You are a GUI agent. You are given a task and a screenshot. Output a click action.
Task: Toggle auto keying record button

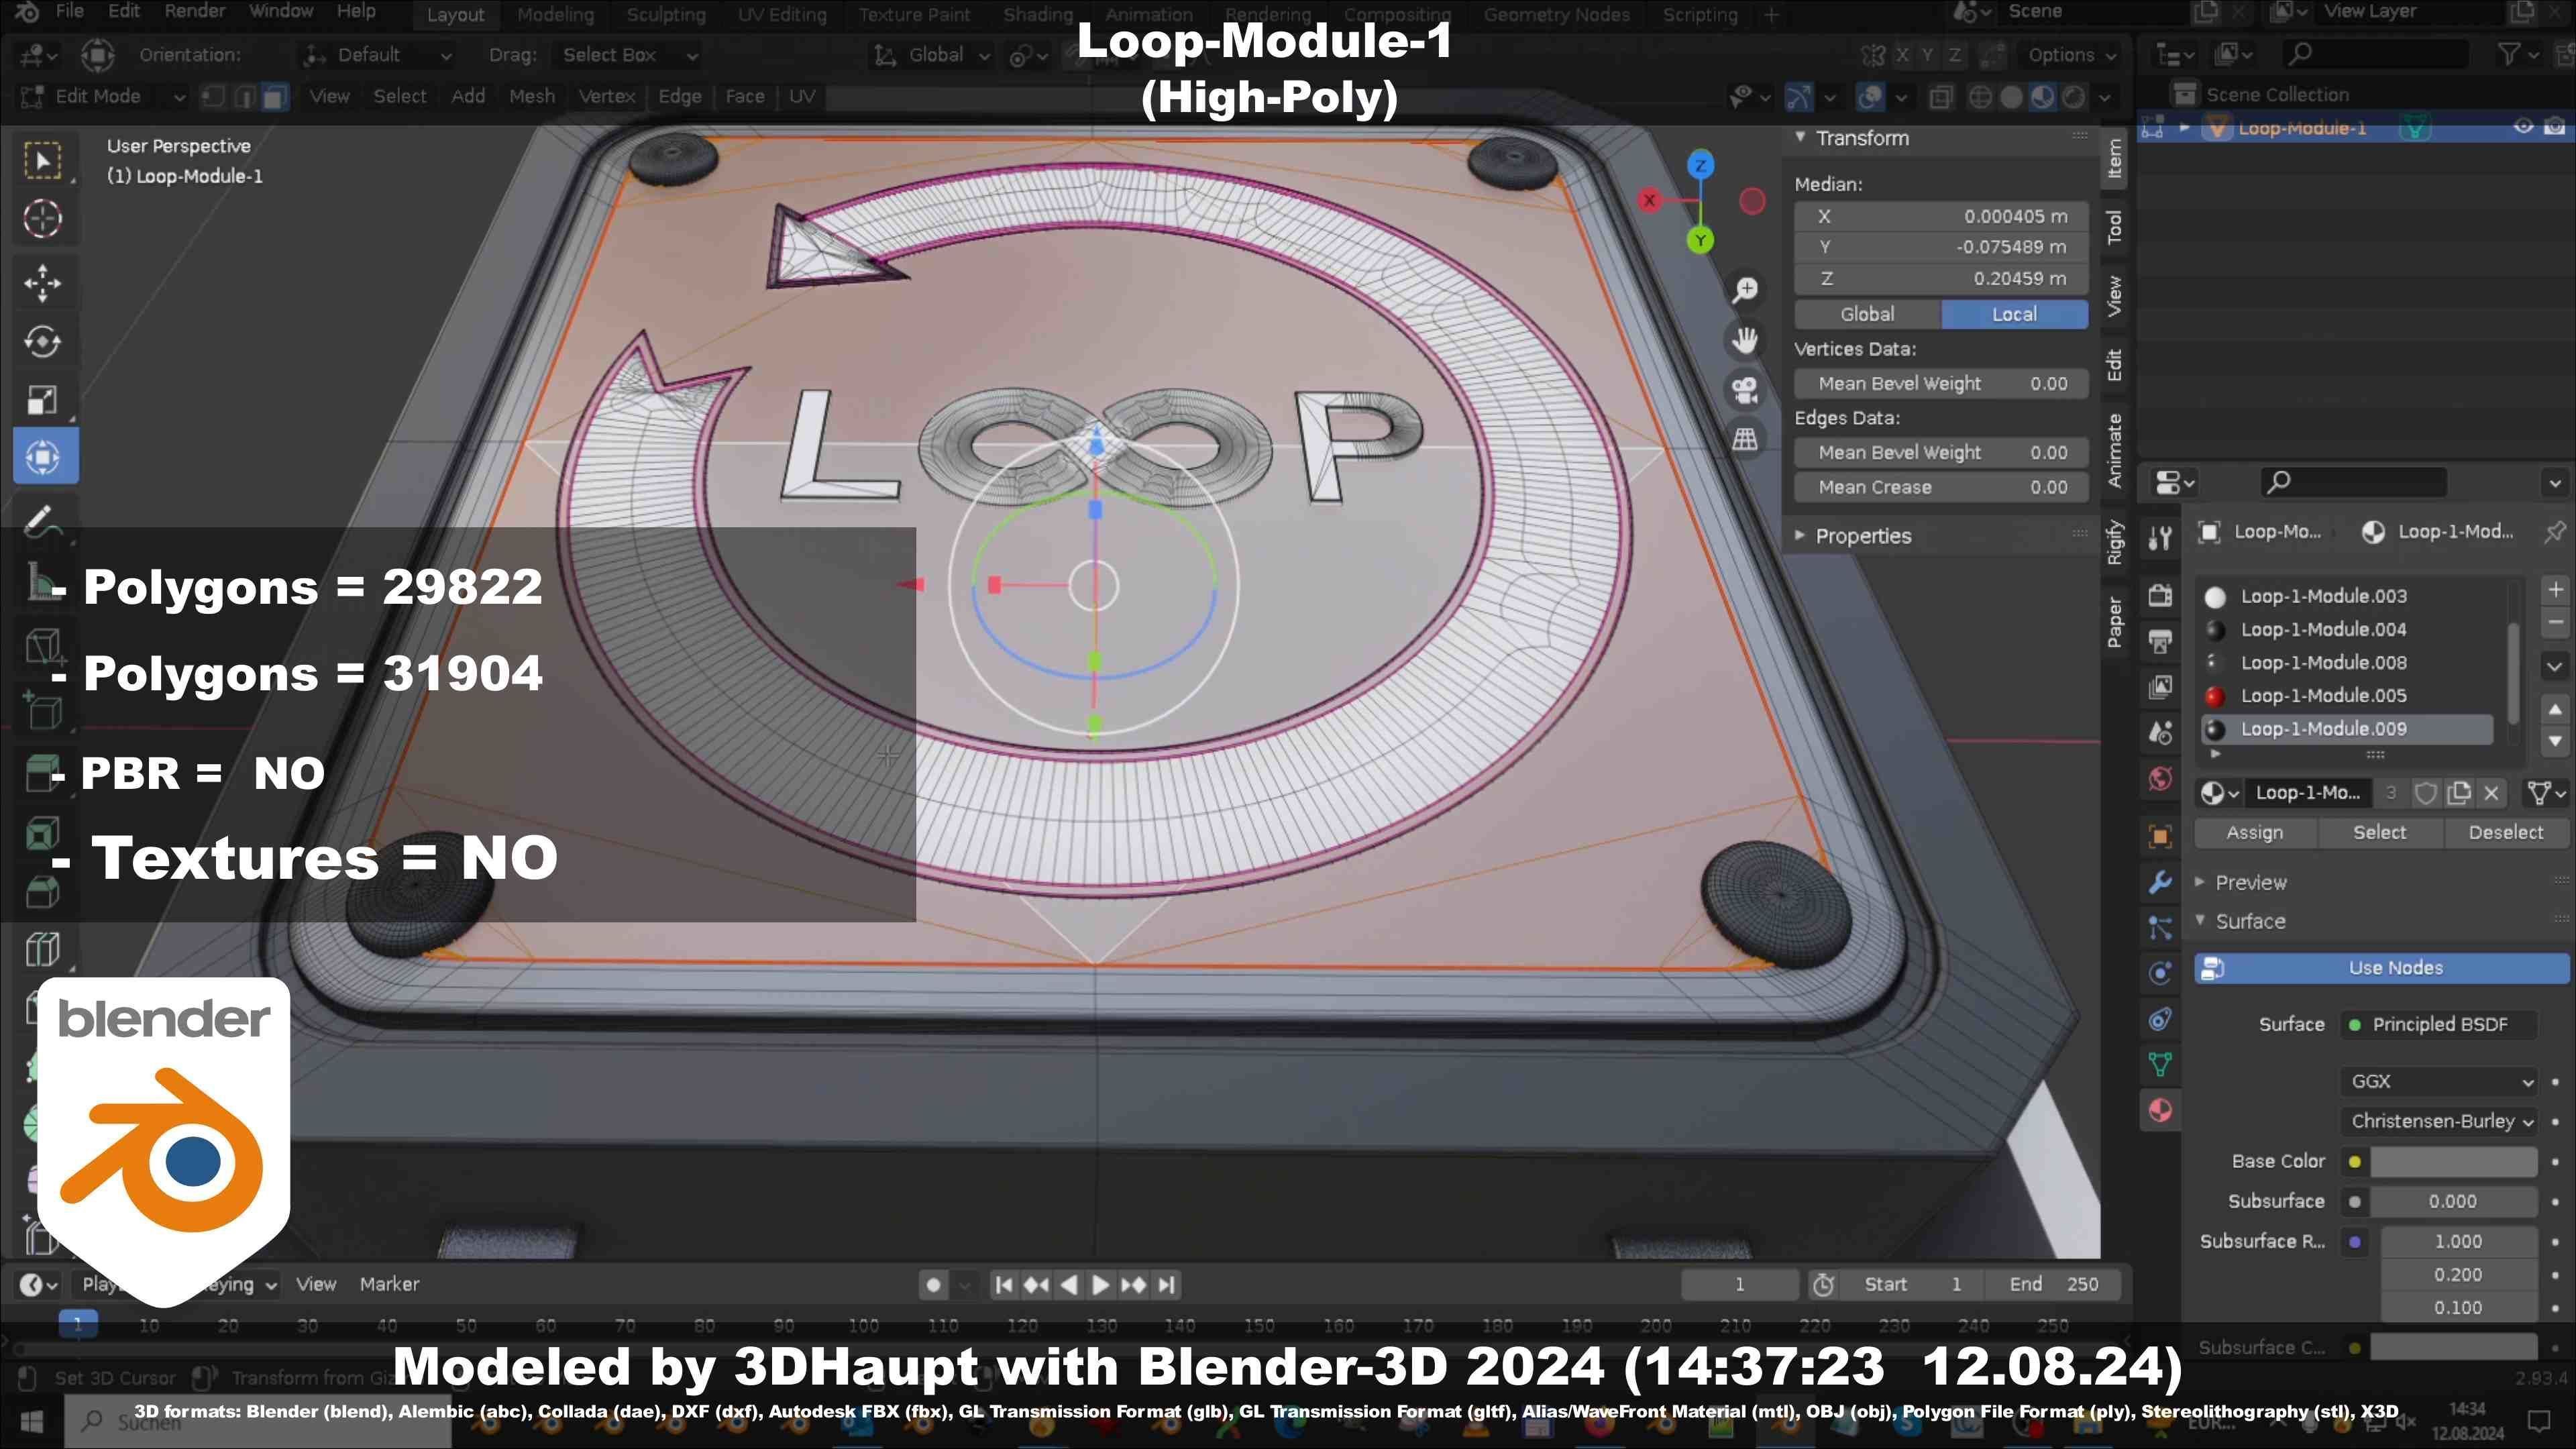coord(933,1285)
